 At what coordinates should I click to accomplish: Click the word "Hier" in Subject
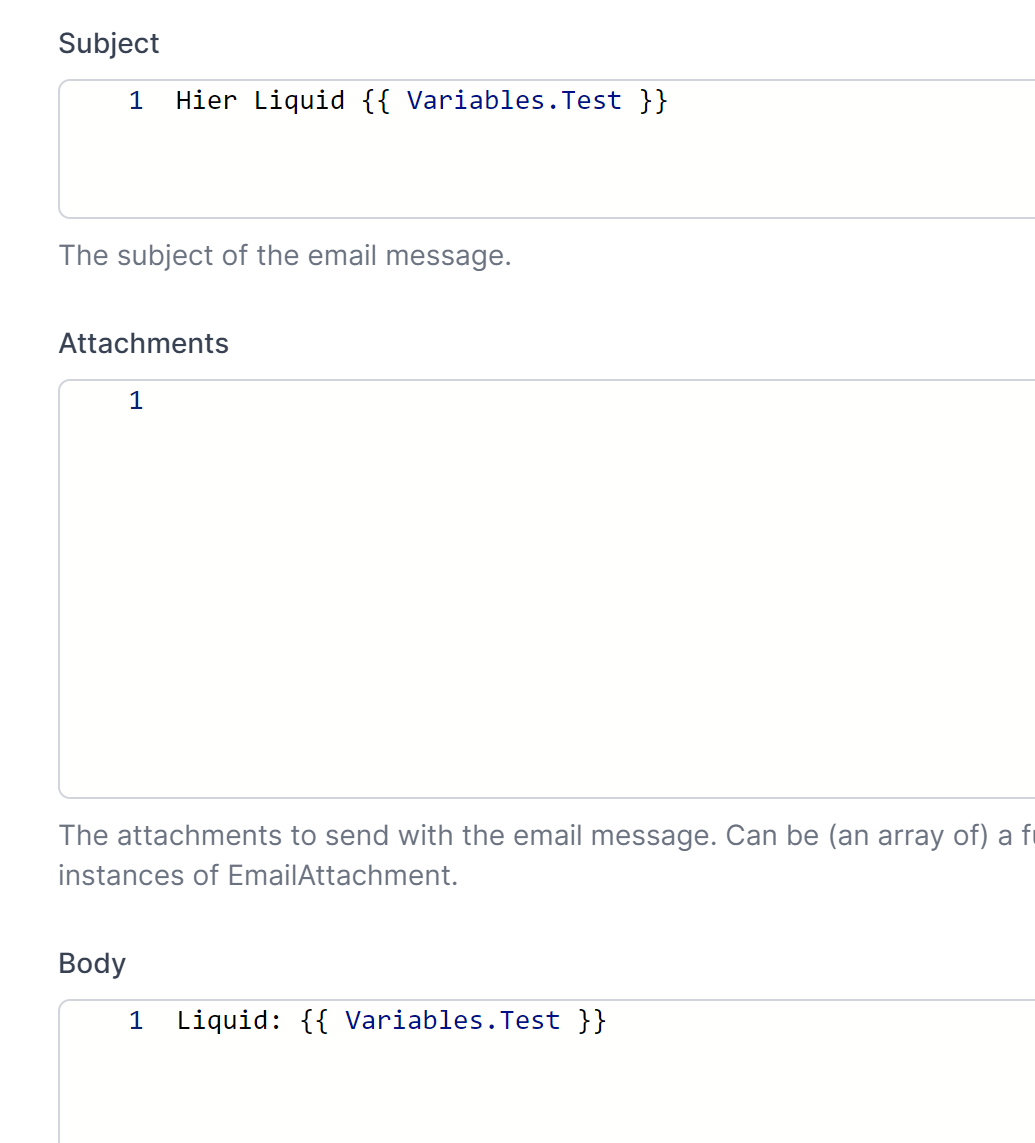[206, 101]
